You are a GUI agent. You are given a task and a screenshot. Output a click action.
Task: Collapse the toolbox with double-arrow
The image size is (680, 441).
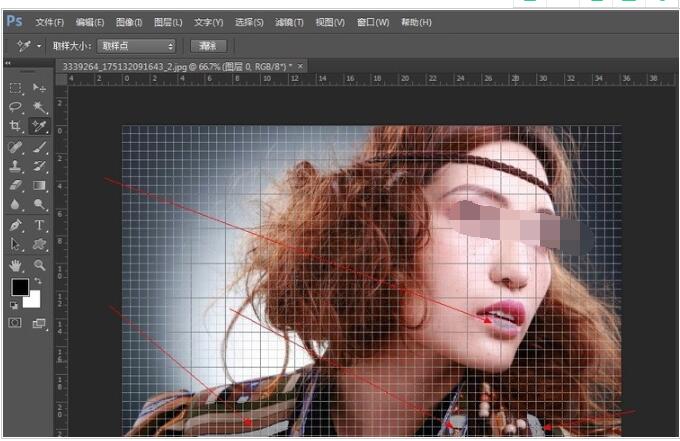[x=8, y=63]
